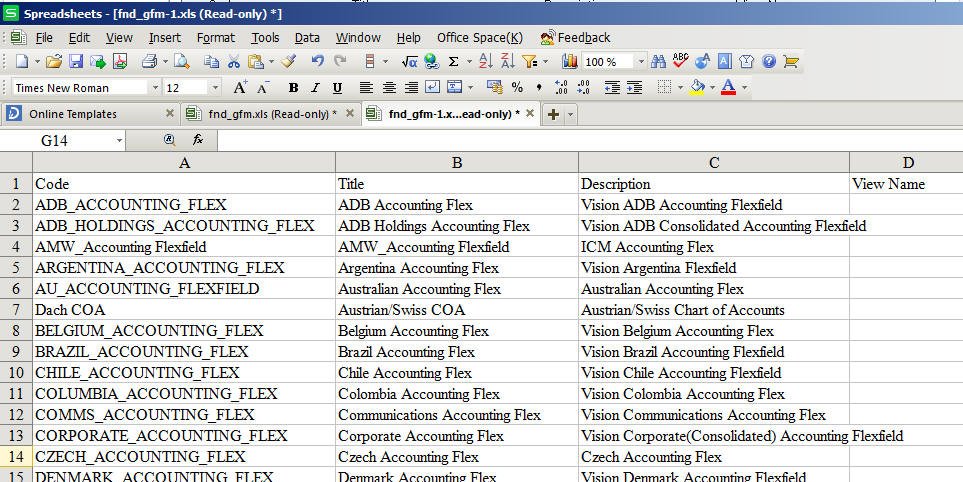Toggle italic formatting
The height and width of the screenshot is (482, 963).
(x=315, y=88)
